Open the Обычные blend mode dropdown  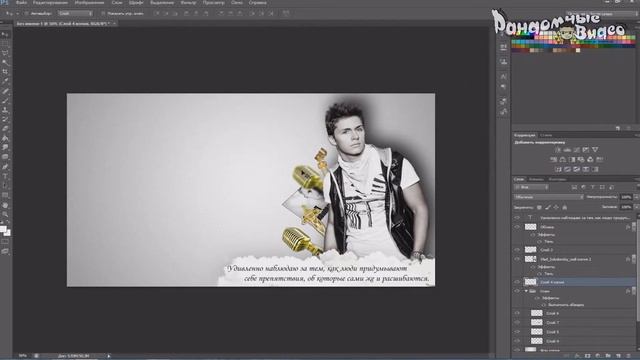click(x=549, y=197)
